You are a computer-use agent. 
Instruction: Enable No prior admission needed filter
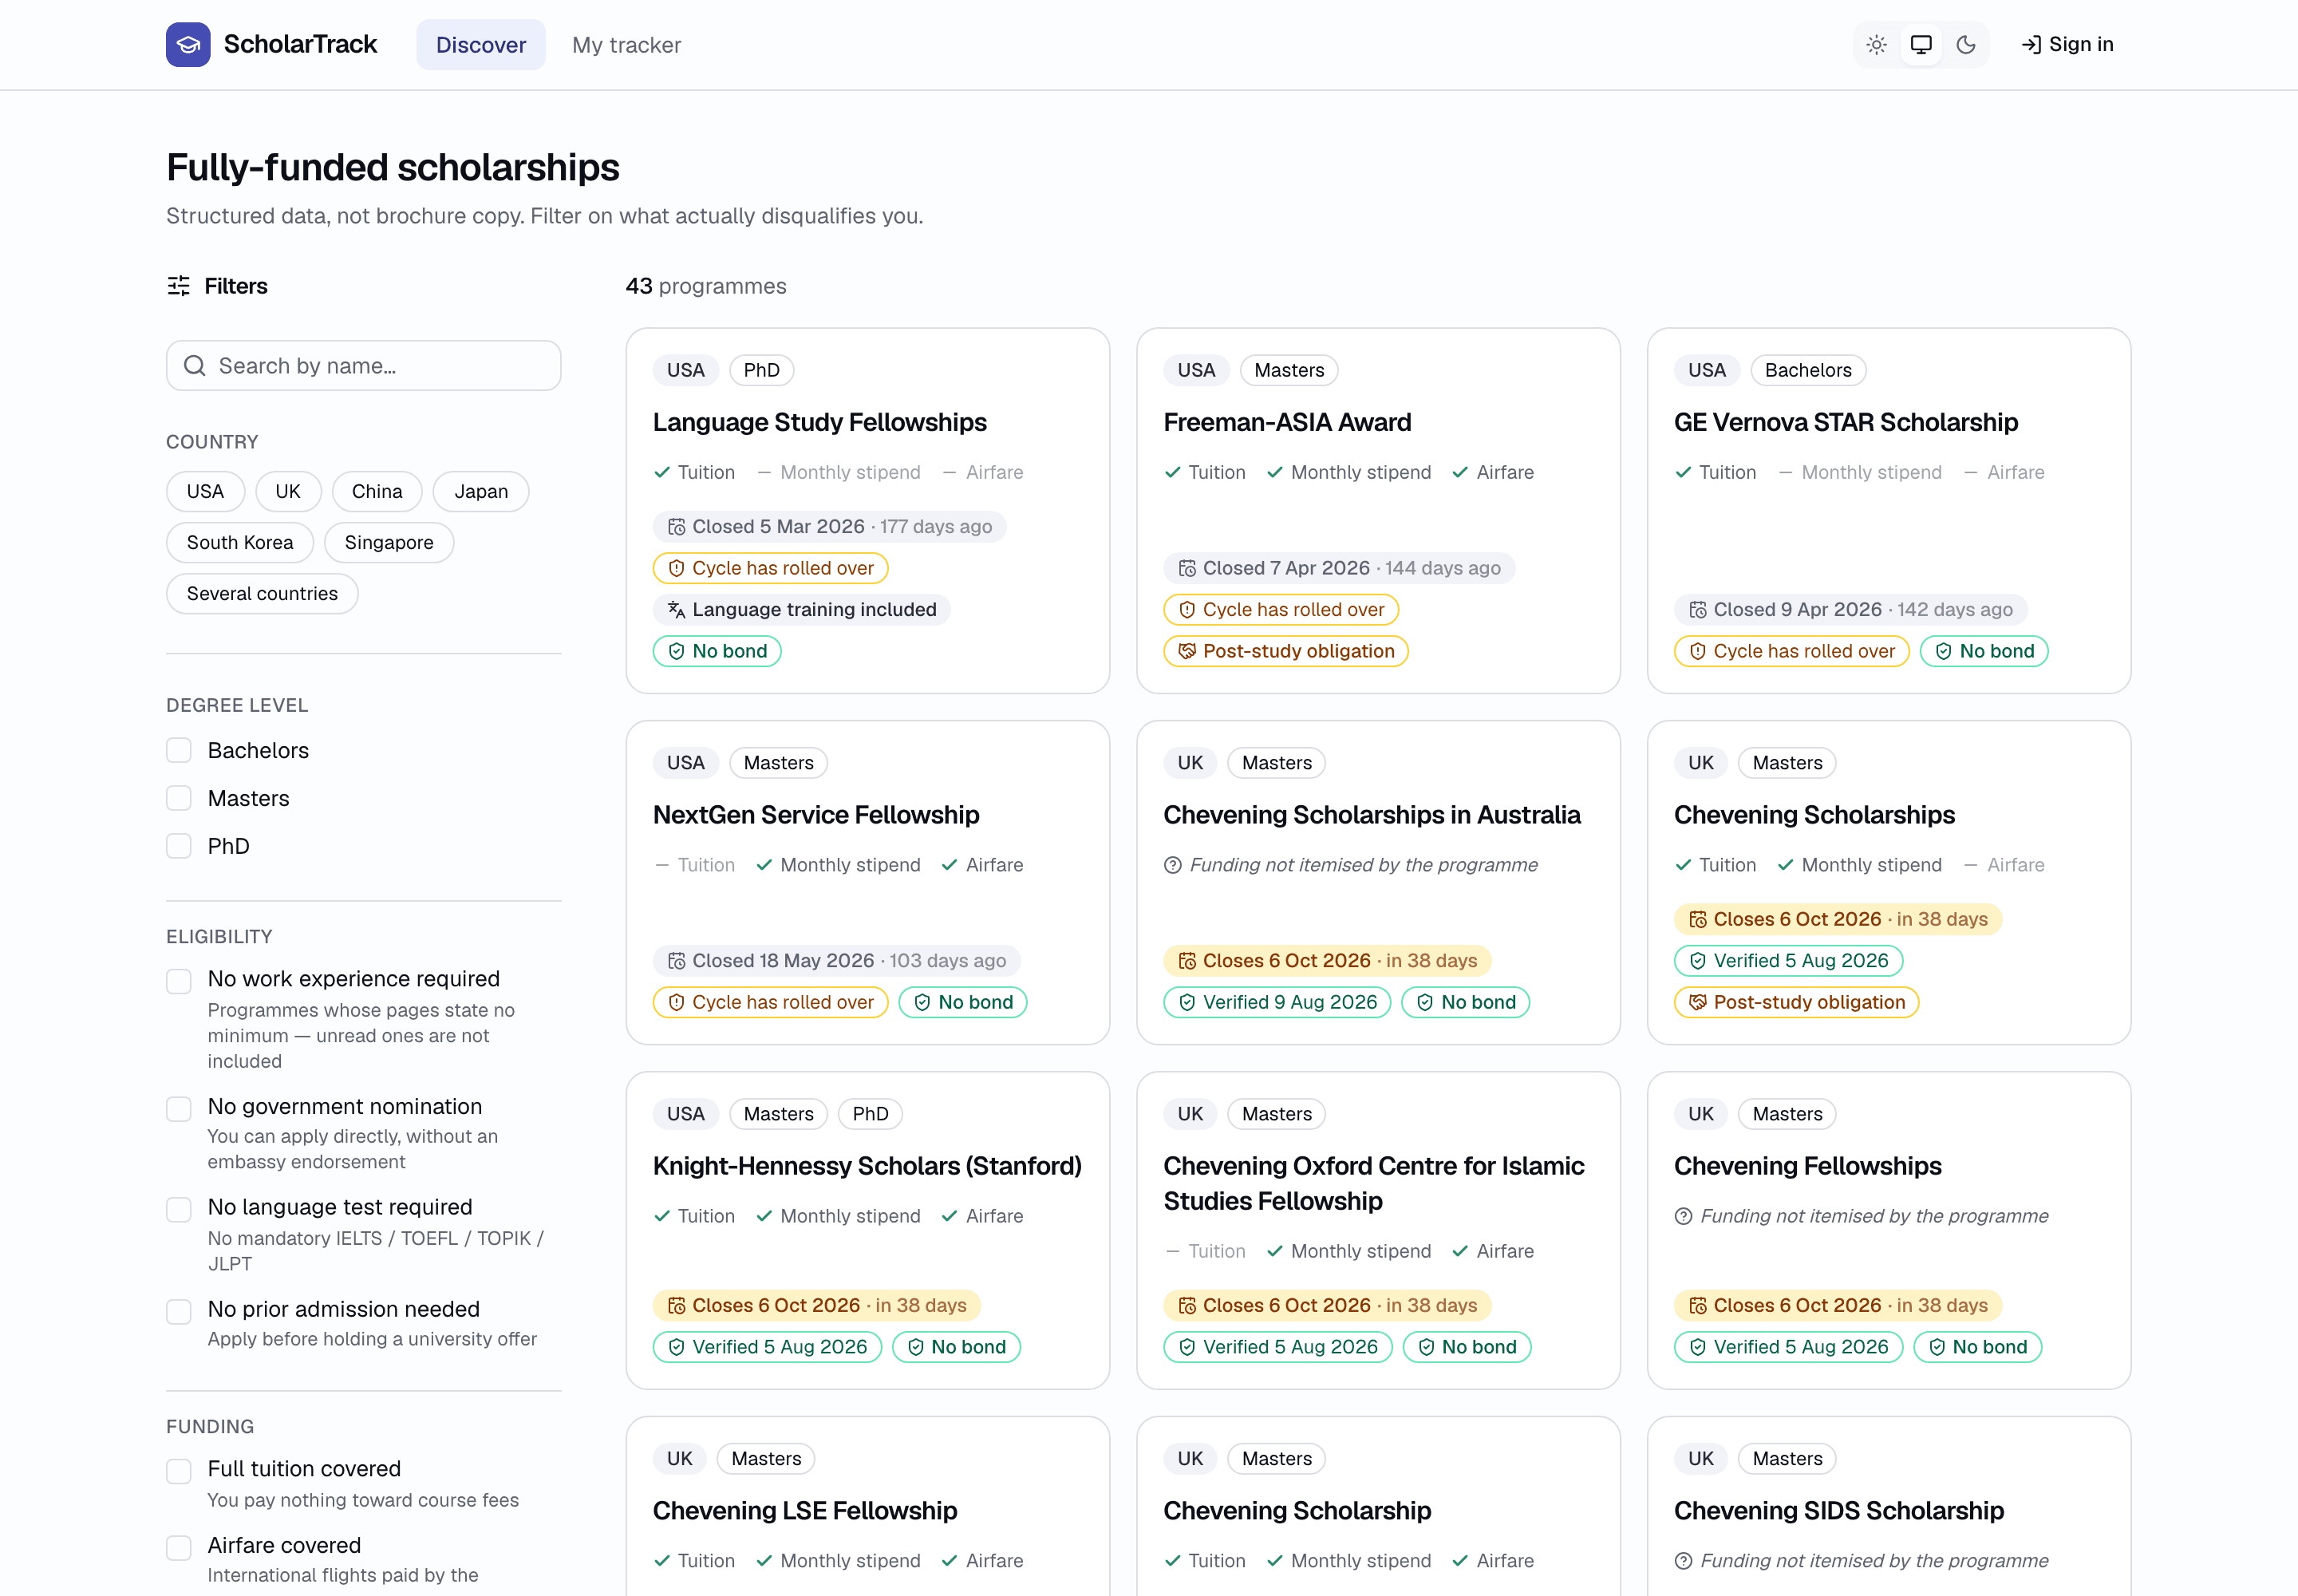(x=179, y=1312)
